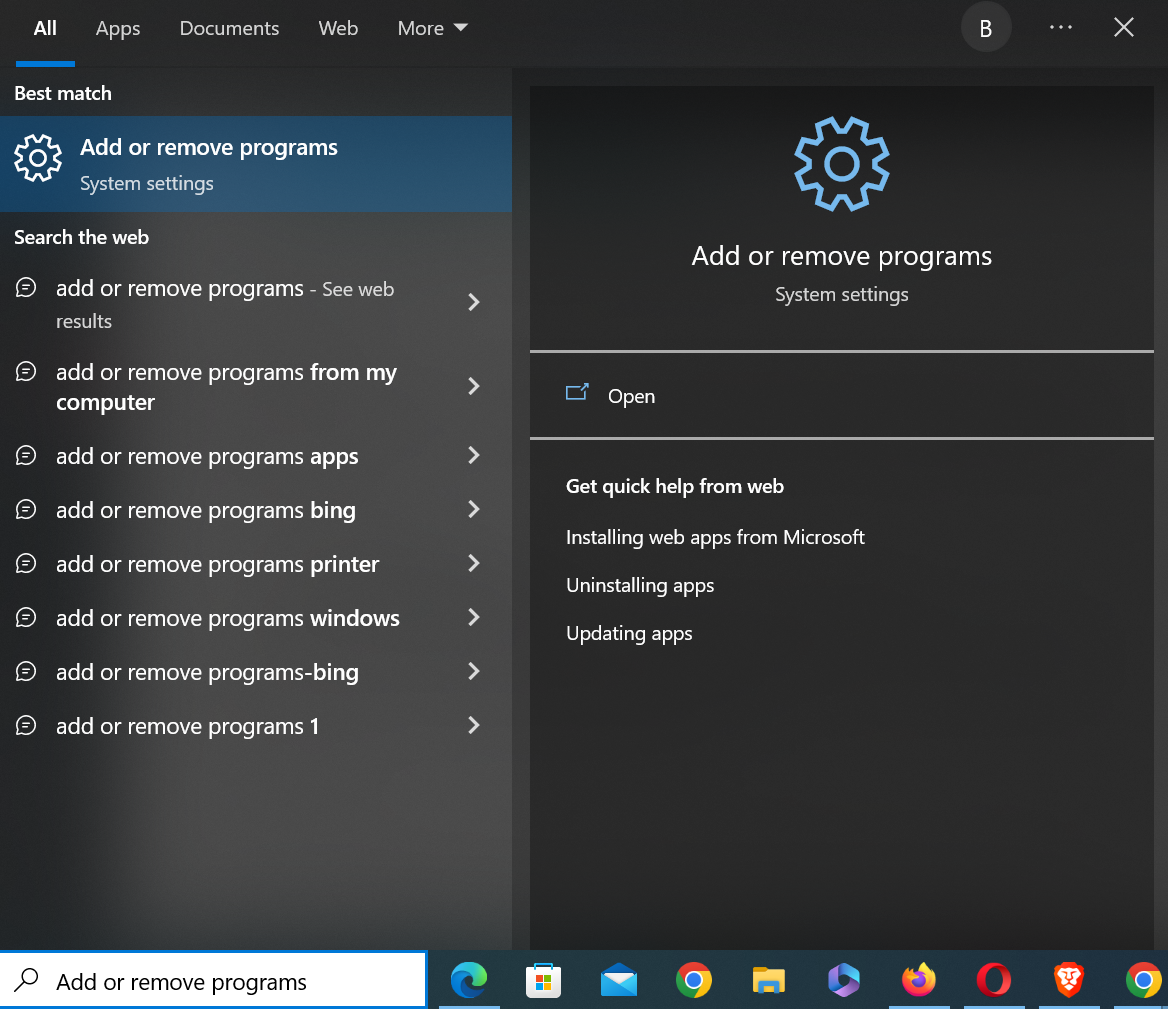Viewport: 1168px width, 1009px height.
Task: Click the taskbar search input field
Action: pyautogui.click(x=213, y=981)
